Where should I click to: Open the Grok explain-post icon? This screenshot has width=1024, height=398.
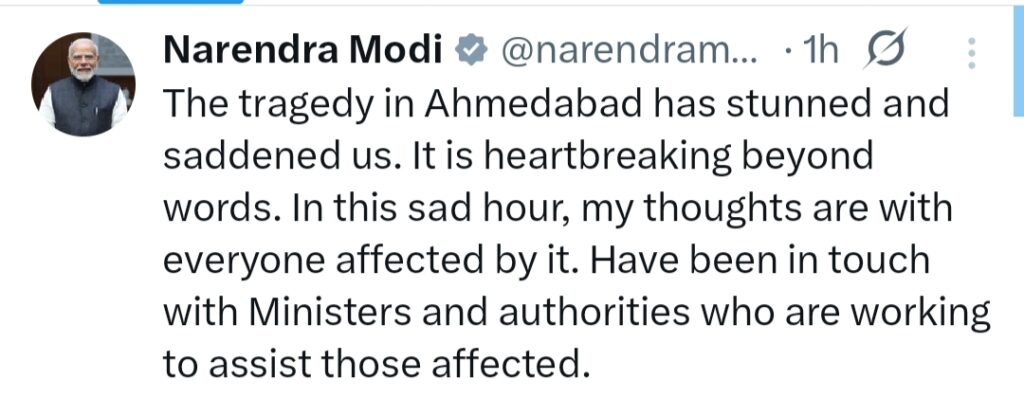[x=885, y=48]
